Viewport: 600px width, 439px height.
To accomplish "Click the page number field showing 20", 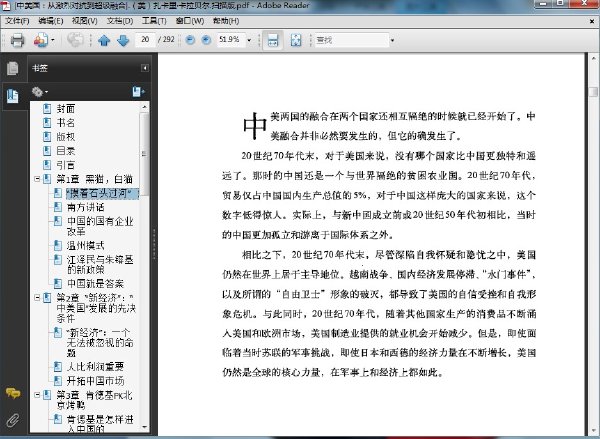I will pyautogui.click(x=145, y=39).
